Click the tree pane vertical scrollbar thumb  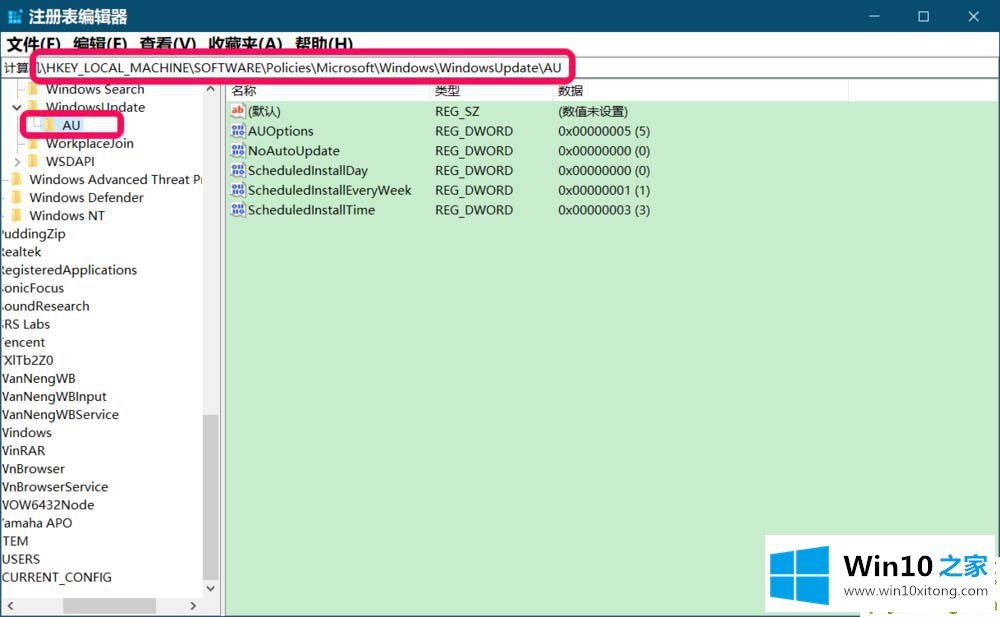click(x=210, y=497)
